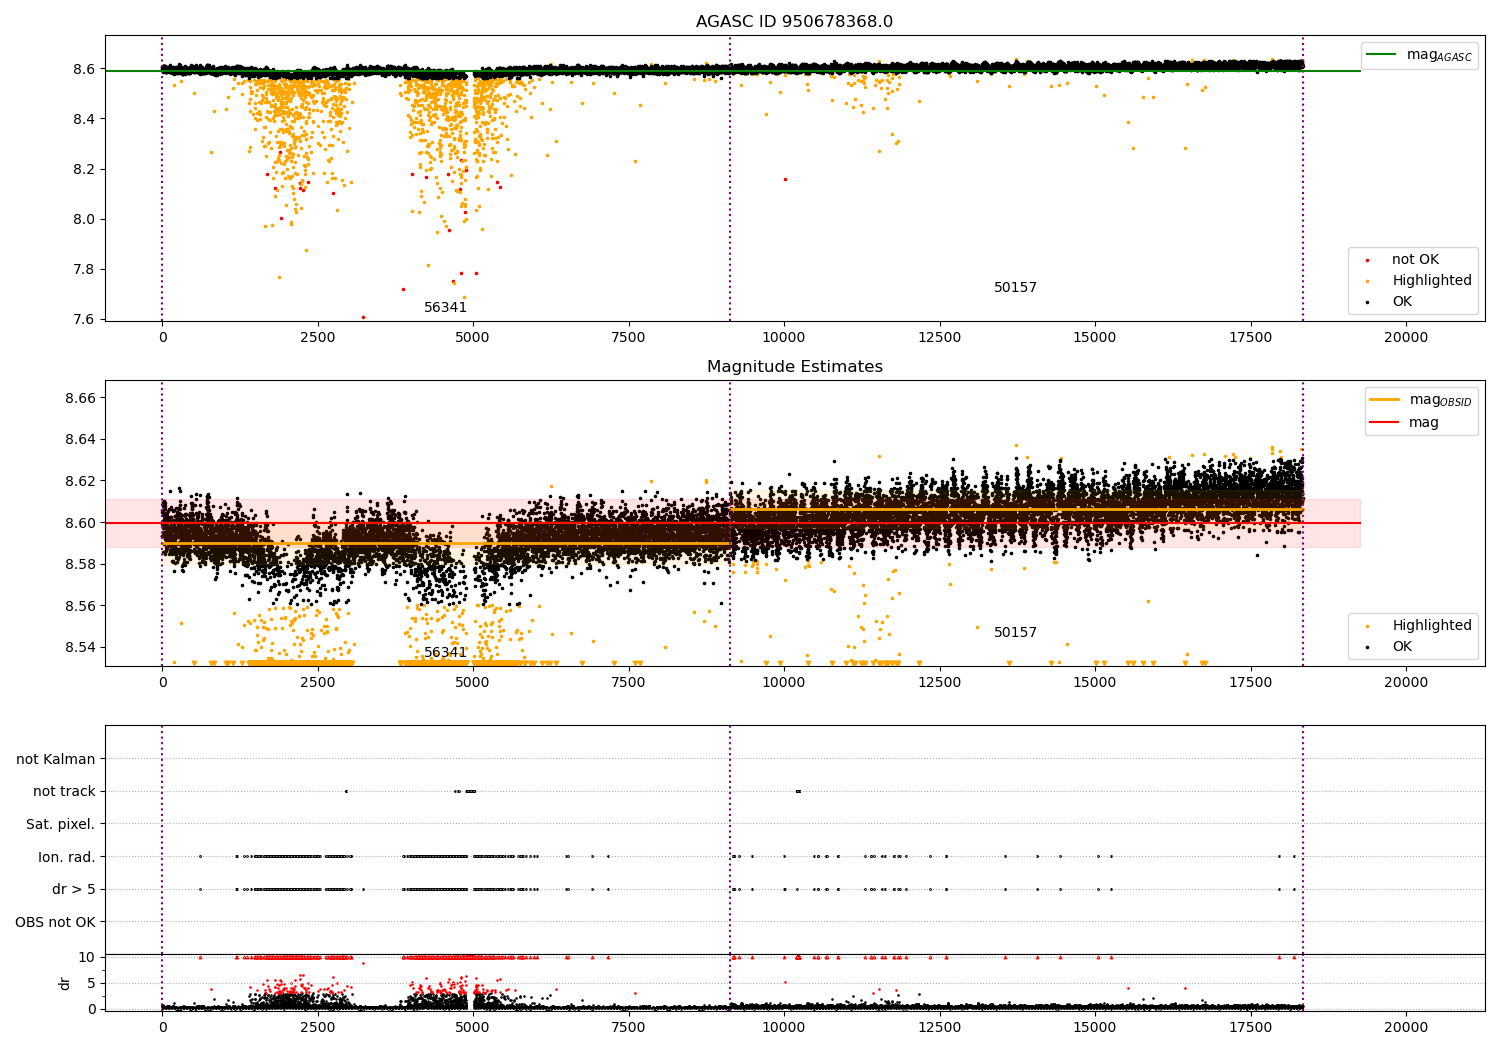Click the '15000' x-axis tick of Magnitude Estimates plot

[1095, 683]
